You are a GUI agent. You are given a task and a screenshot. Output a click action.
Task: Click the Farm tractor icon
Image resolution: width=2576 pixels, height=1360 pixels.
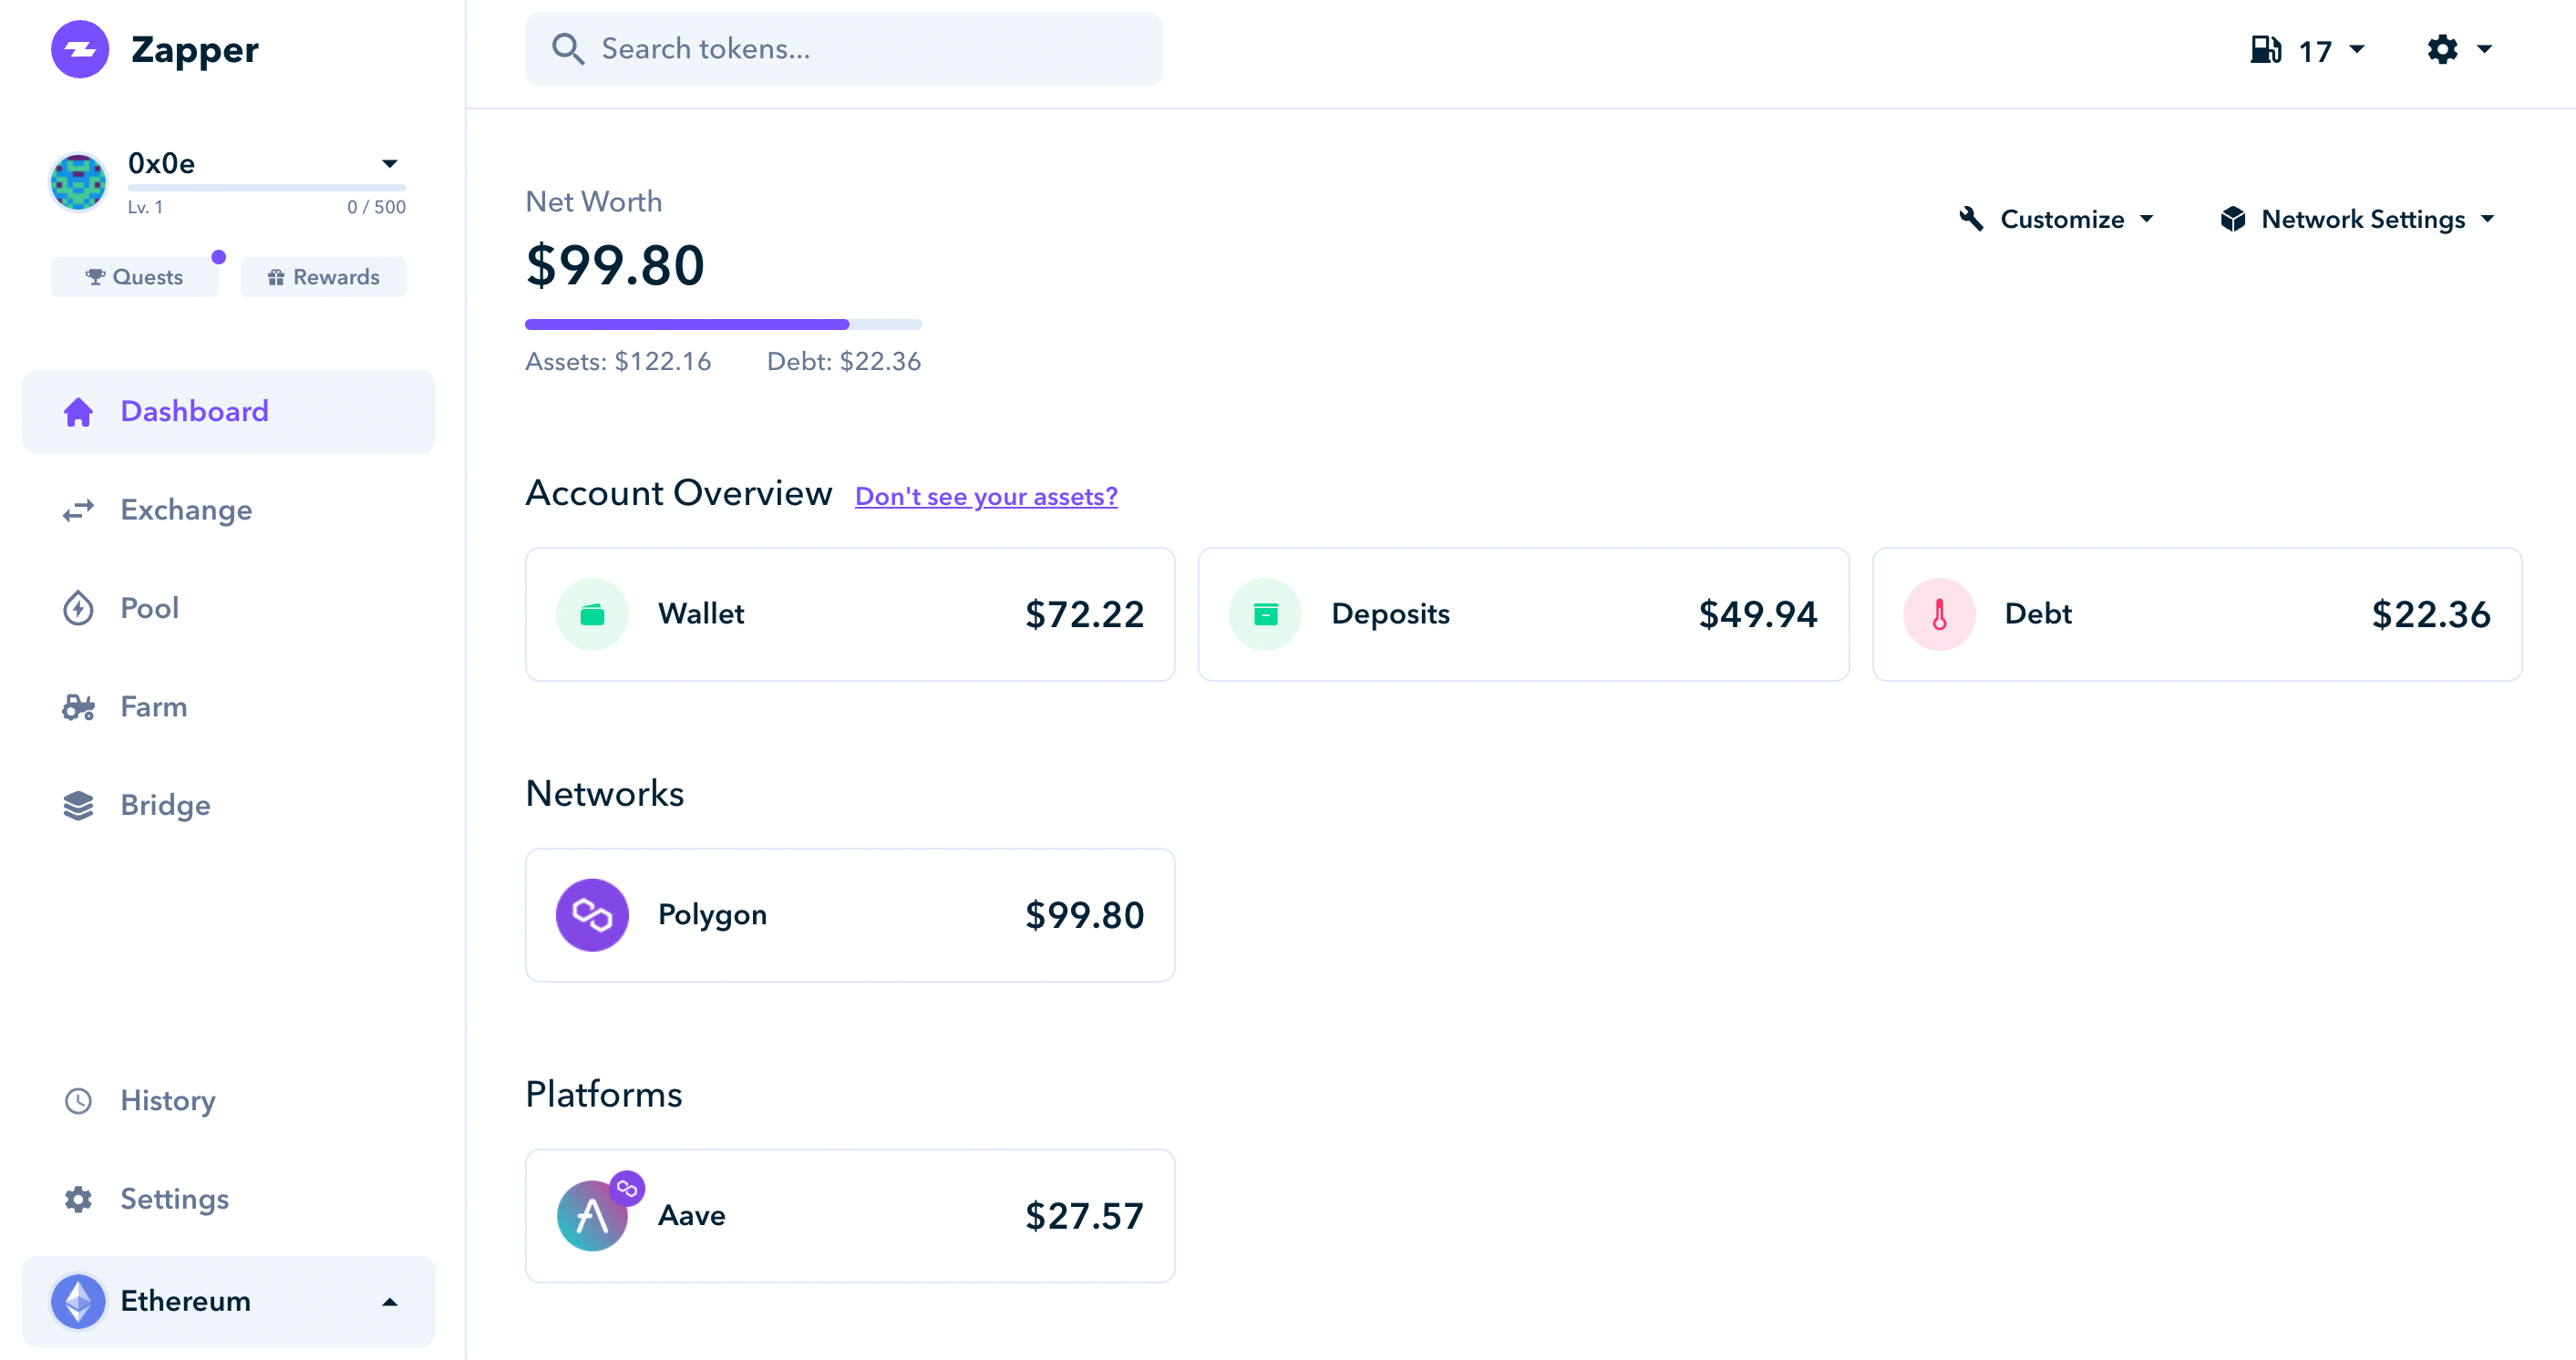tap(78, 707)
